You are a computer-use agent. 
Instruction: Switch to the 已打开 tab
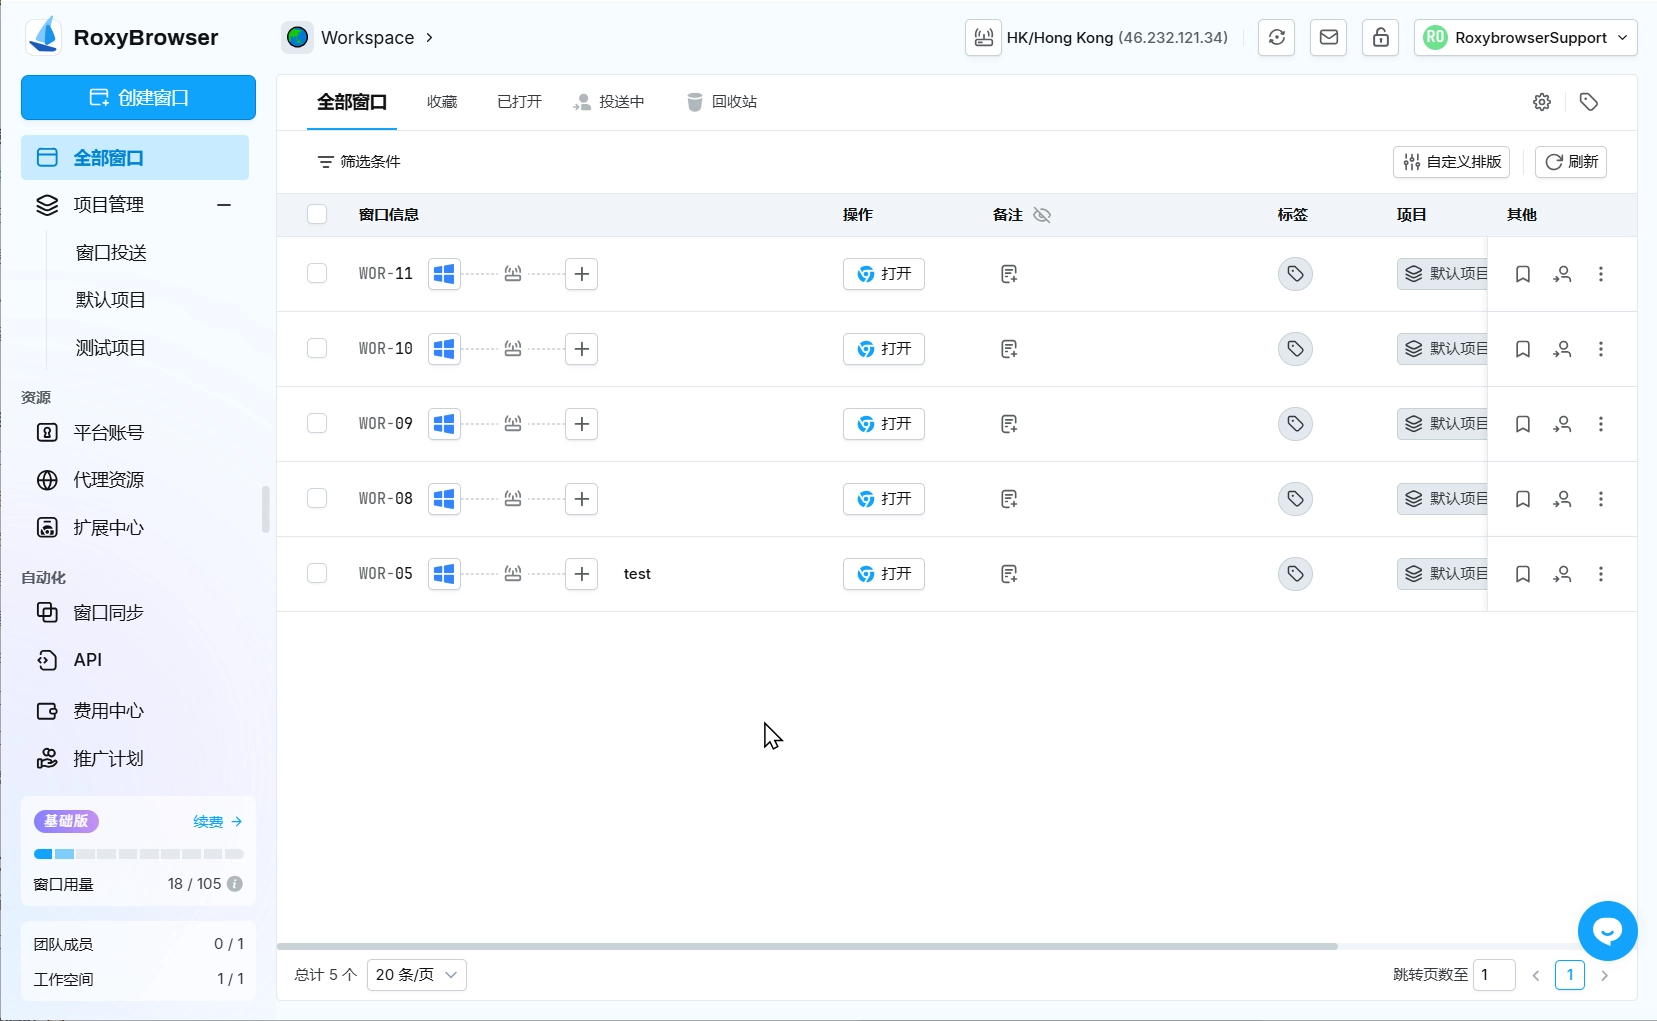pos(519,102)
